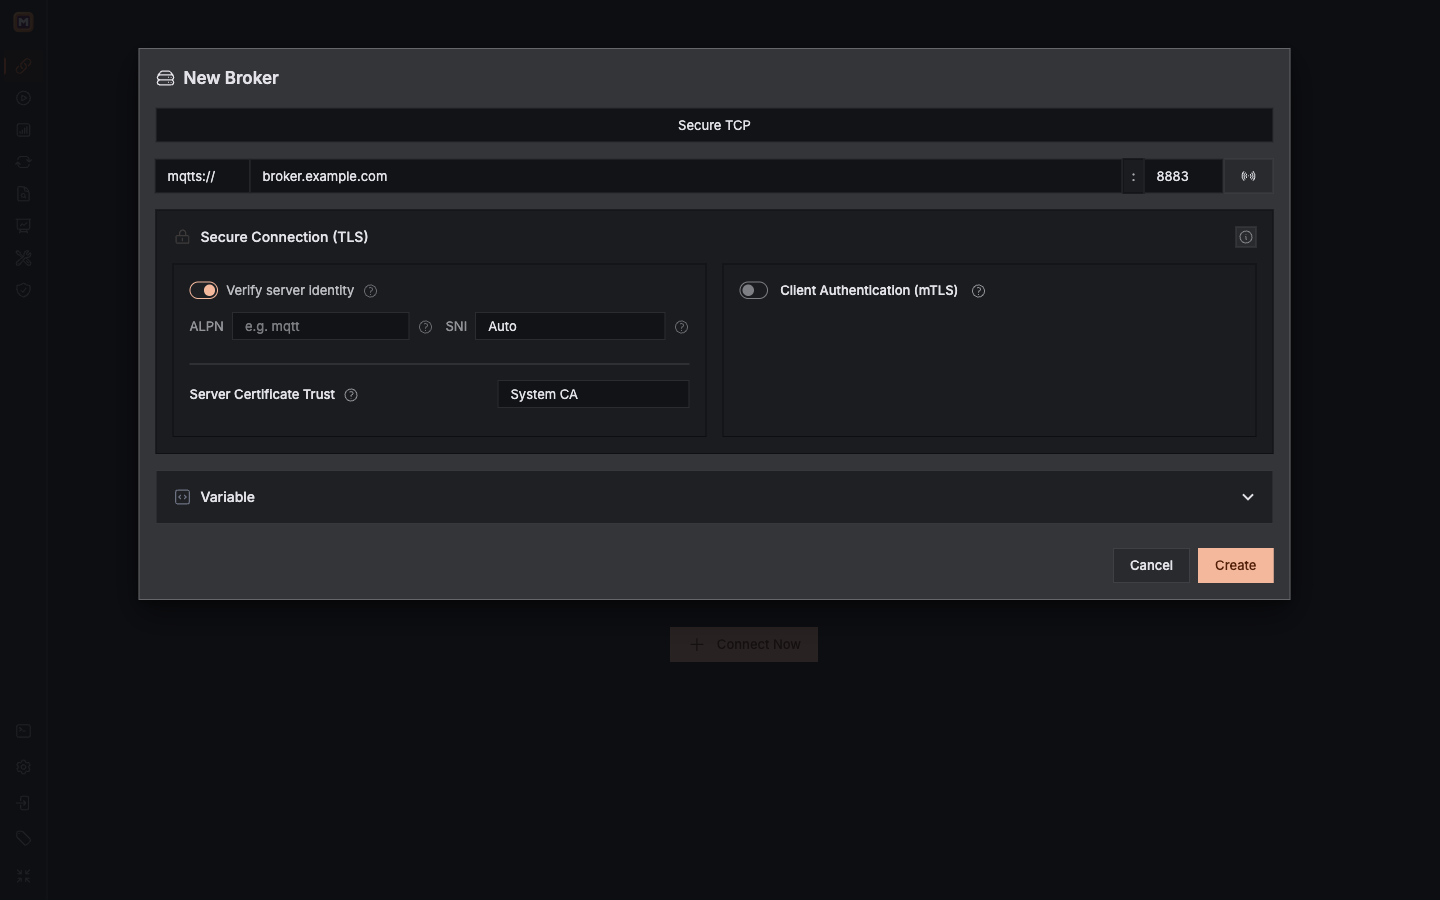This screenshot has width=1440, height=900.
Task: Click the SNI help question icon
Action: [681, 327]
